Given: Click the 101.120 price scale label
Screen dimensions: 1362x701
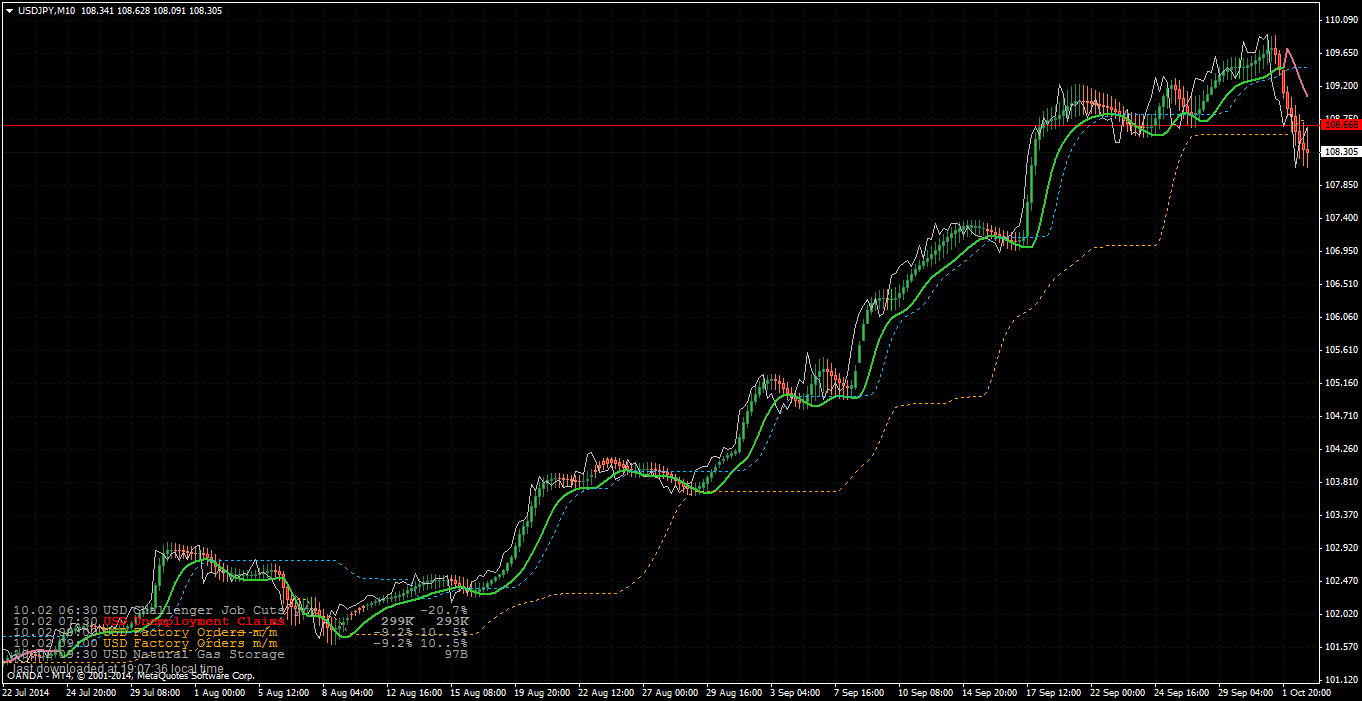Looking at the screenshot, I should click(x=1340, y=680).
